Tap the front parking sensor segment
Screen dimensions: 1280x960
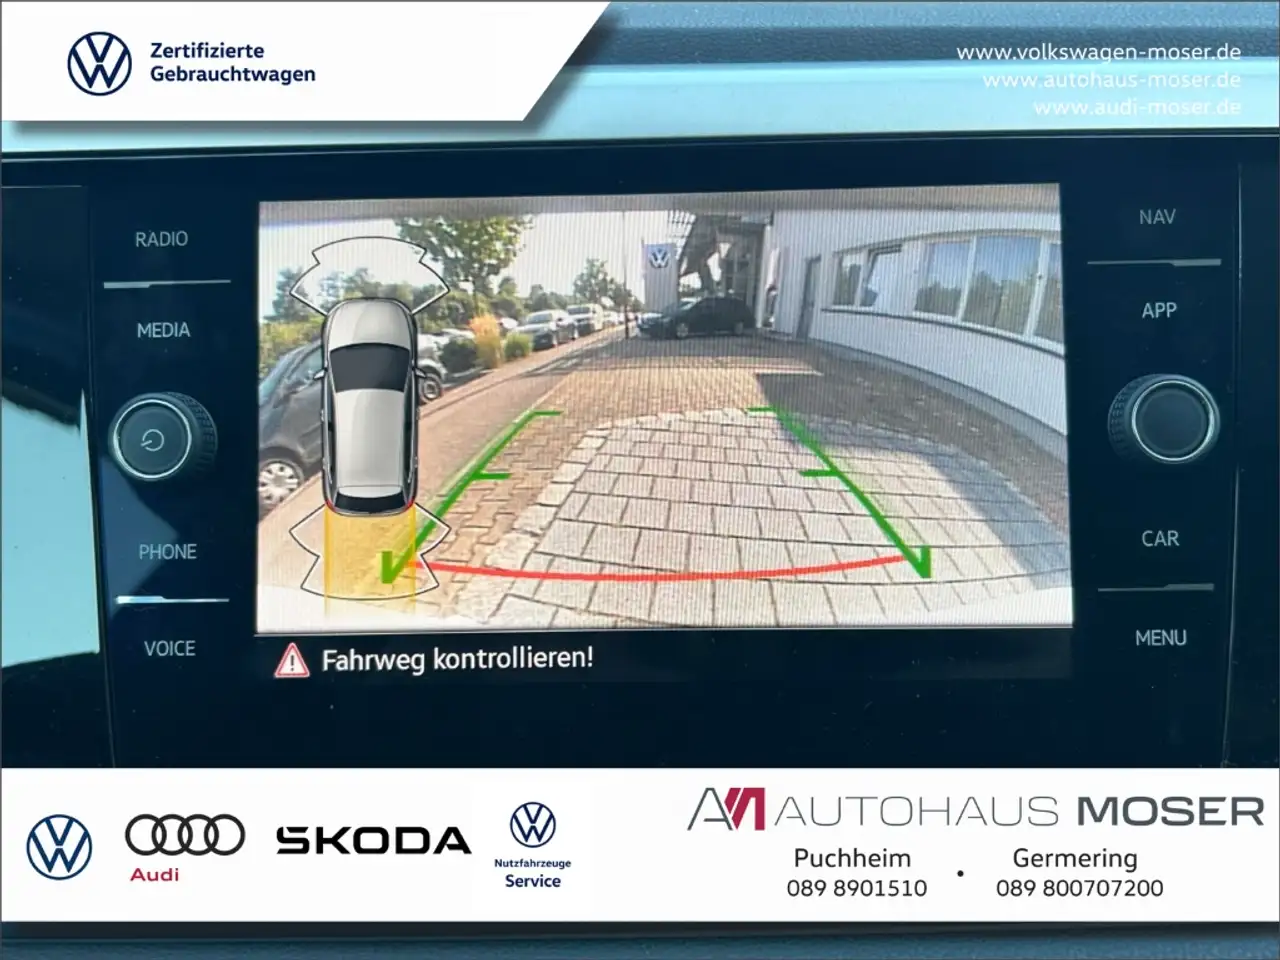coord(368,268)
